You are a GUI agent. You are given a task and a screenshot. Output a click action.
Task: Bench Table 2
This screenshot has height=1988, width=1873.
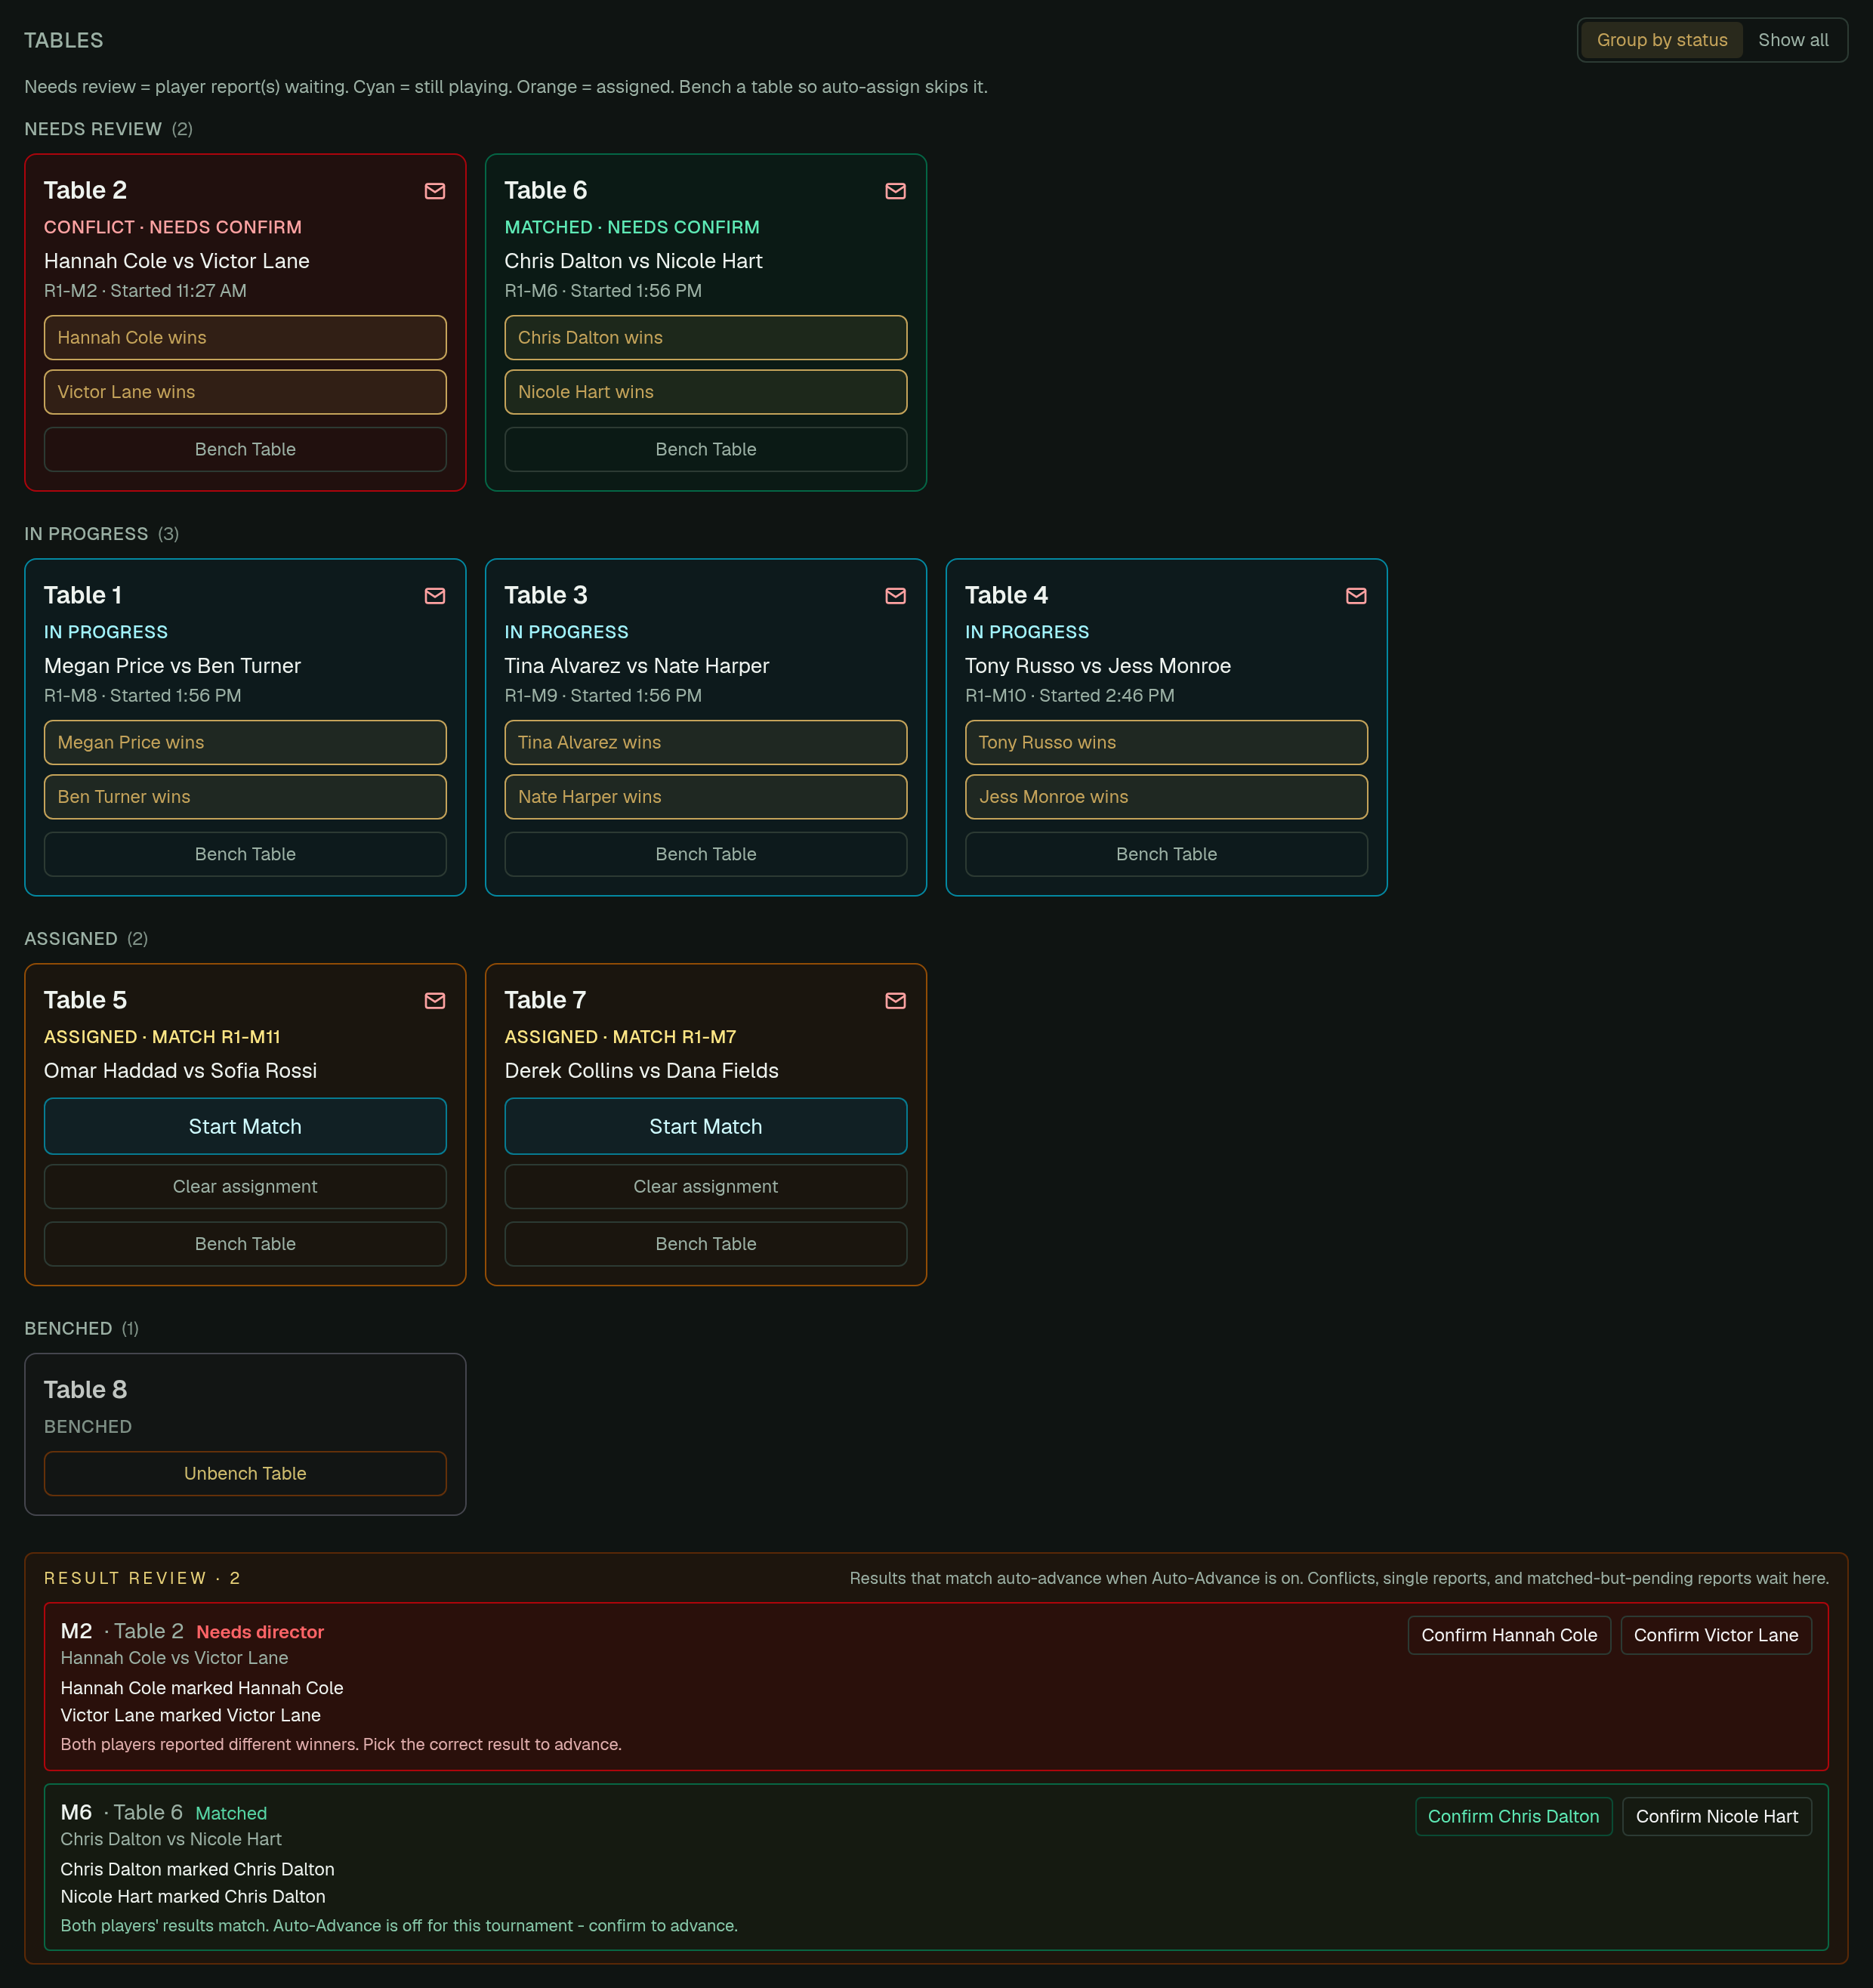coord(245,450)
